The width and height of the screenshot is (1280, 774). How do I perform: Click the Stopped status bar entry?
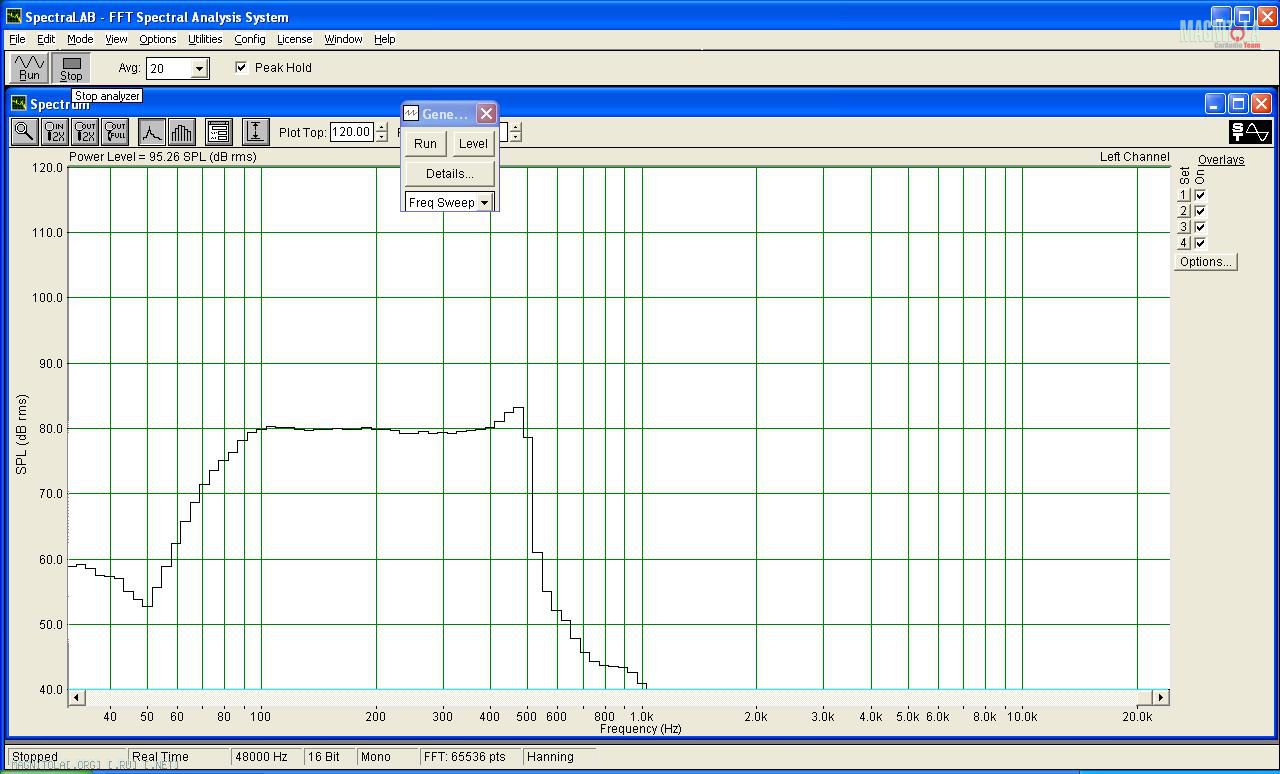(67, 757)
